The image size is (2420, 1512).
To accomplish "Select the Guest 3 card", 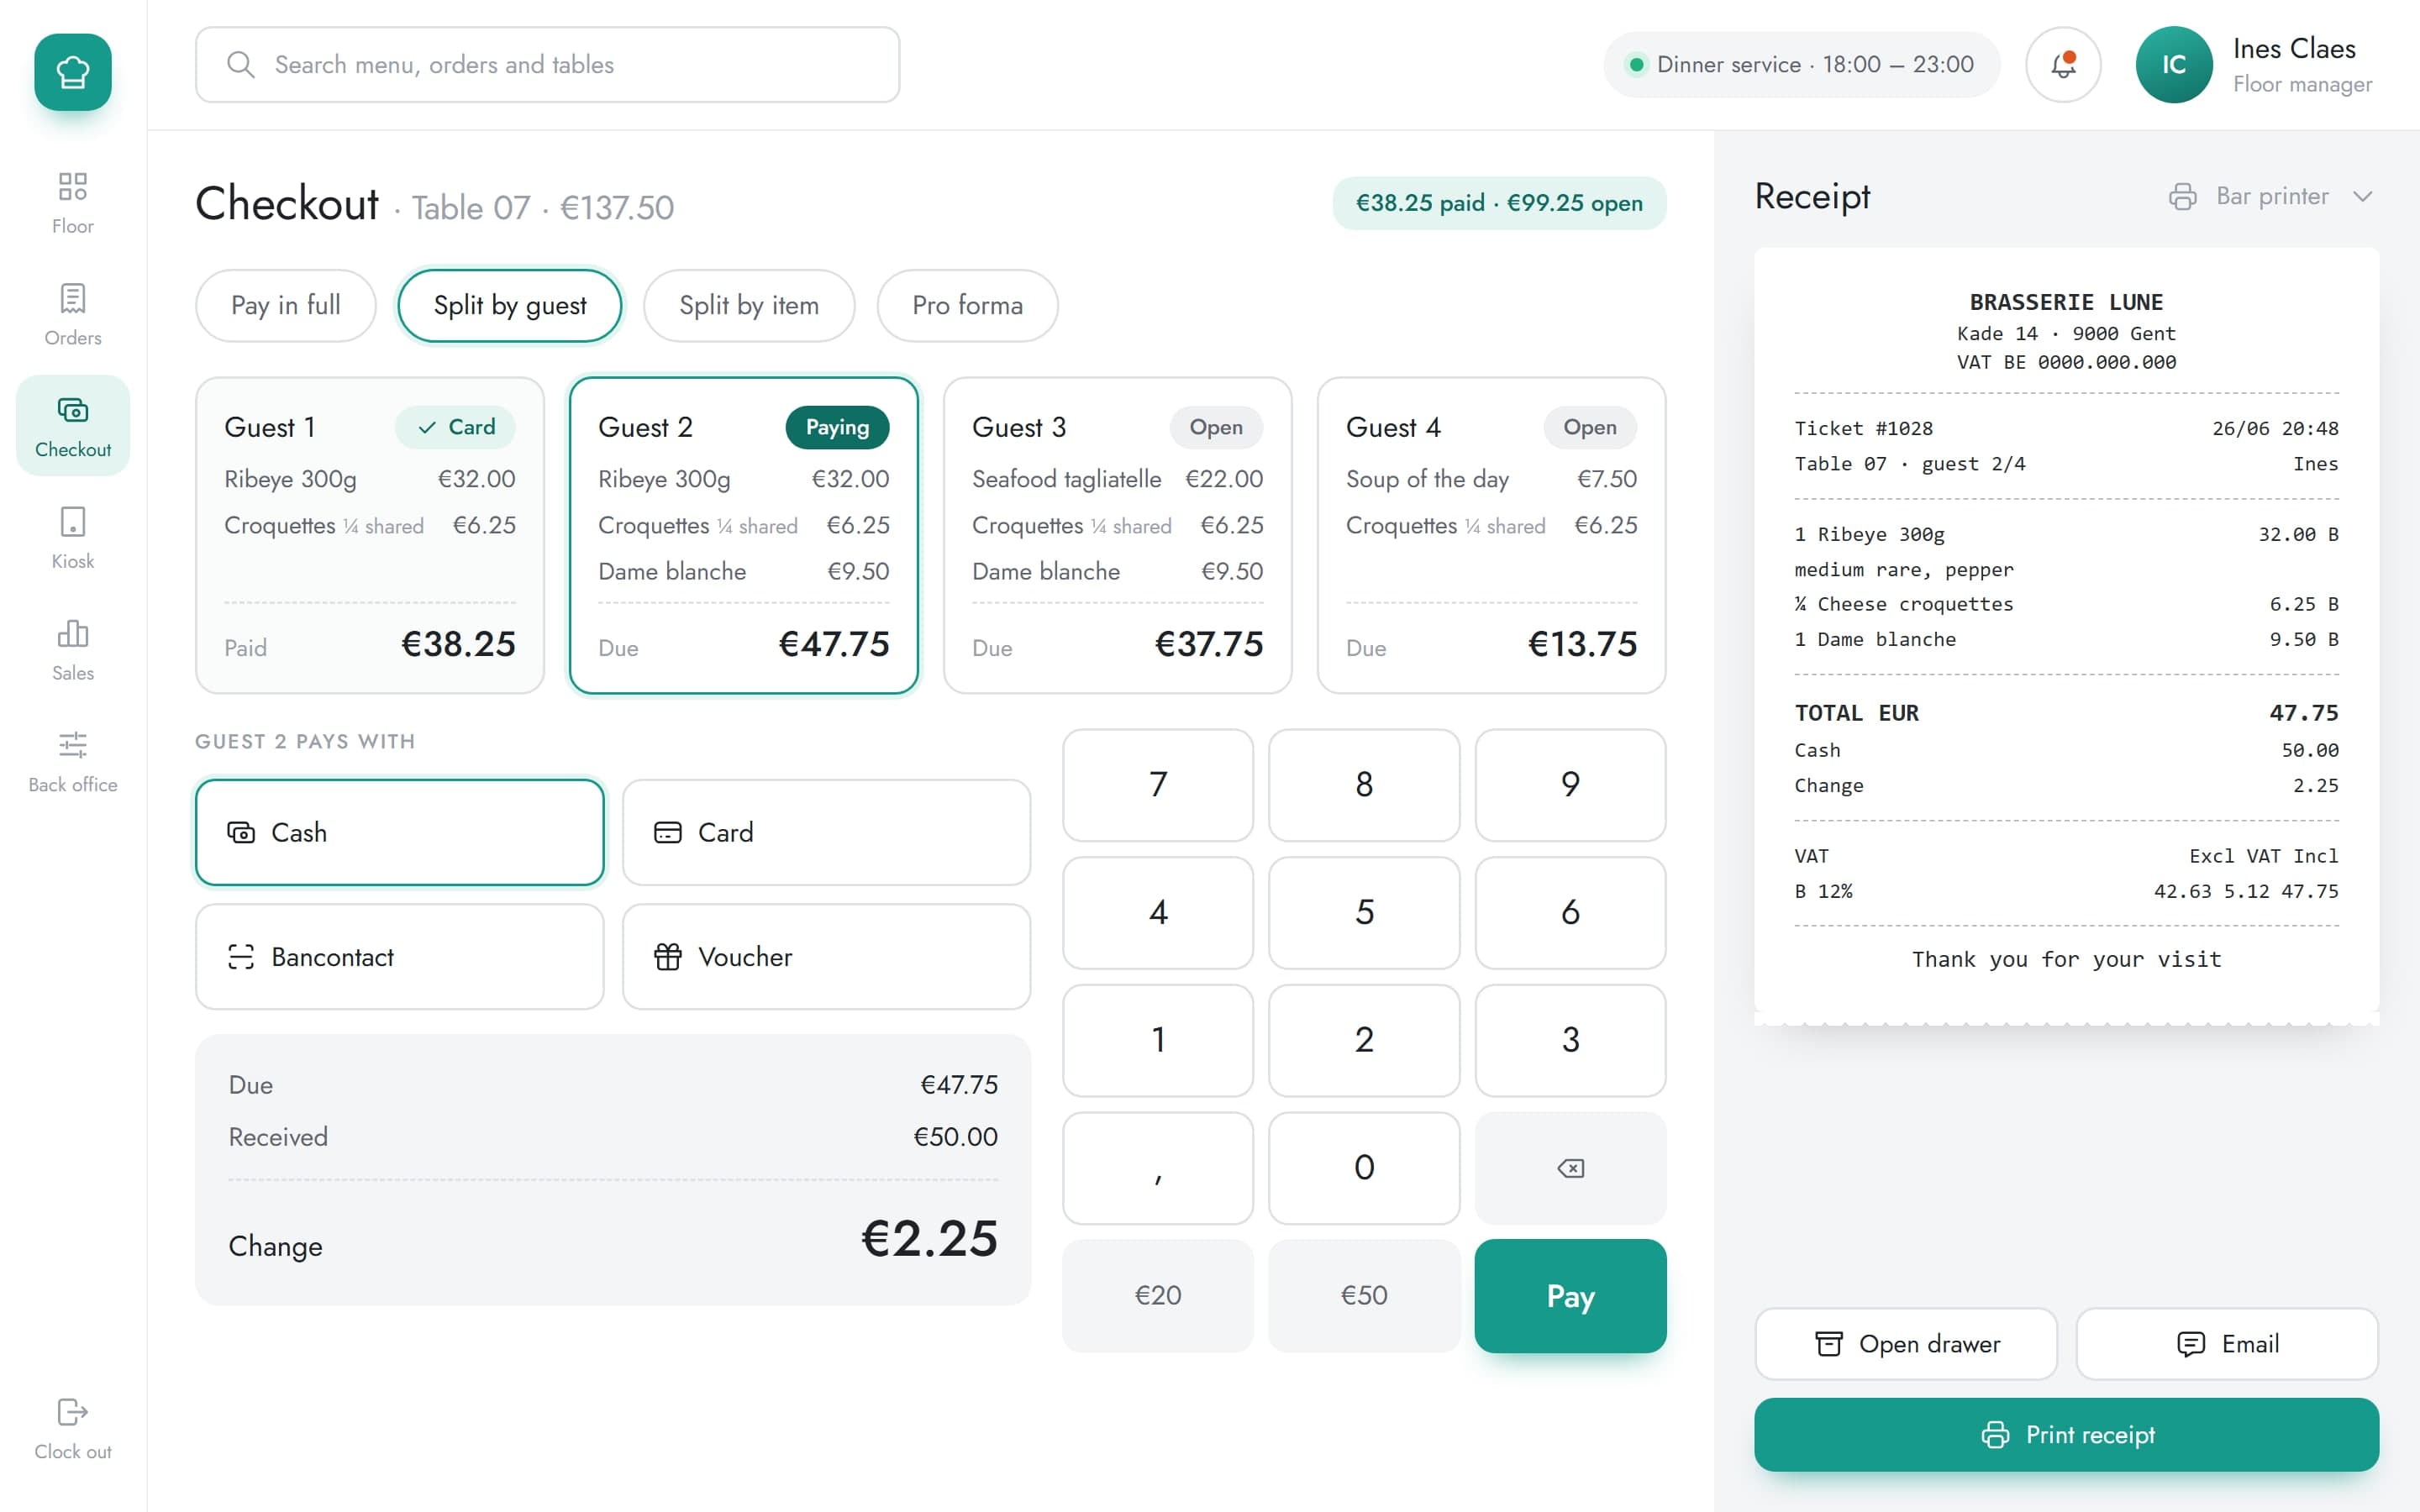I will point(1117,535).
